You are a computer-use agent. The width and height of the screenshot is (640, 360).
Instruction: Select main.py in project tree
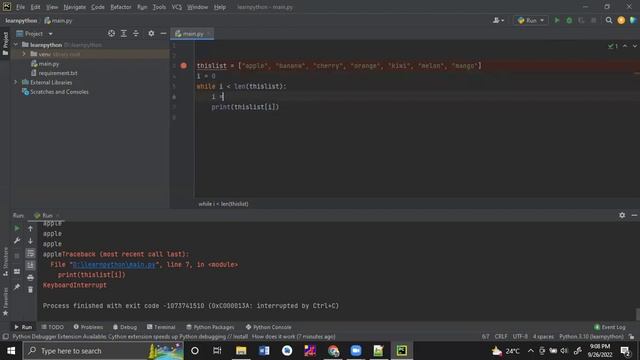tap(49, 64)
